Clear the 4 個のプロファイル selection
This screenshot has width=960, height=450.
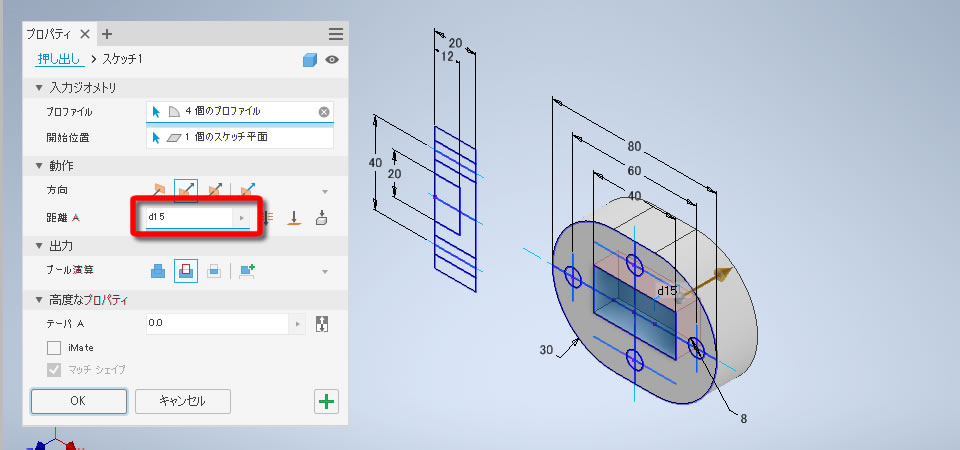tap(324, 112)
